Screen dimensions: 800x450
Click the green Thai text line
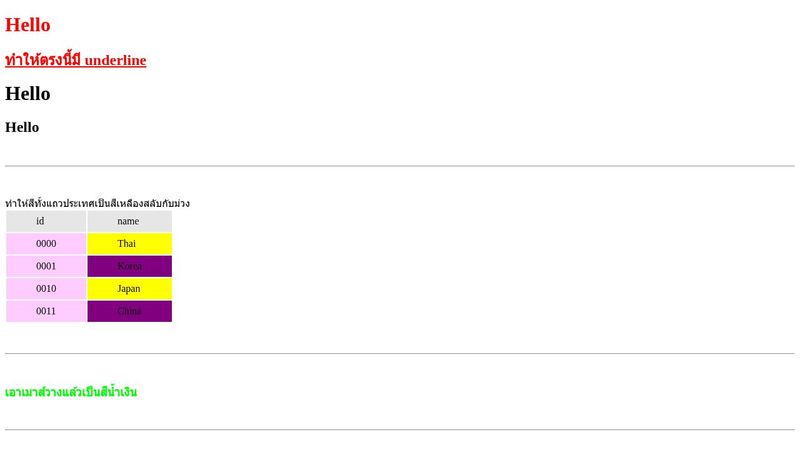[x=71, y=392]
